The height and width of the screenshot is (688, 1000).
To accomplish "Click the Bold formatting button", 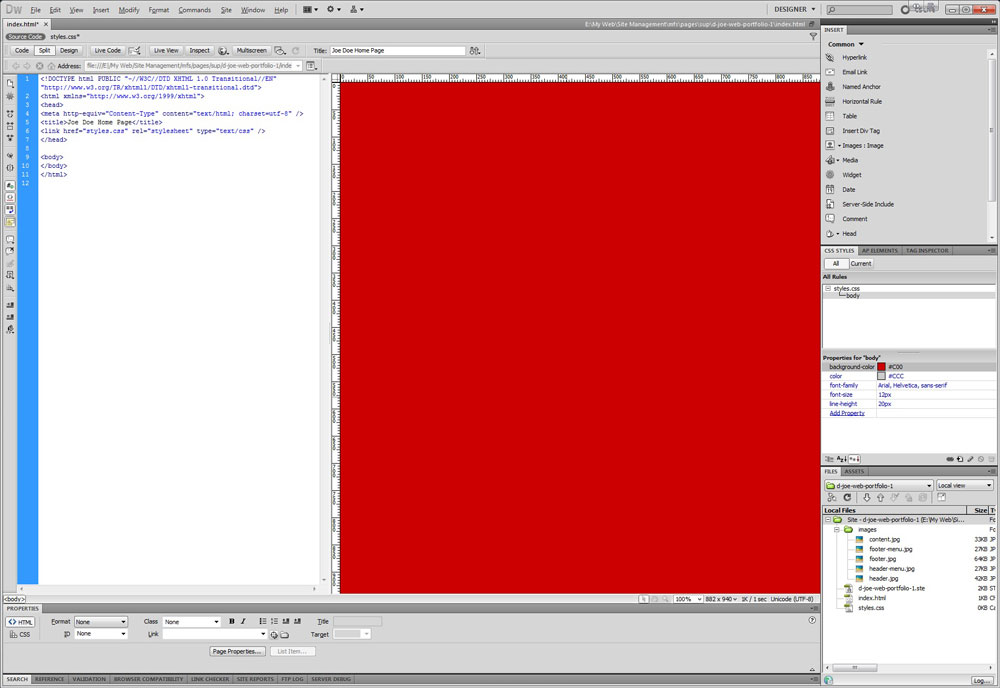I will click(x=232, y=621).
